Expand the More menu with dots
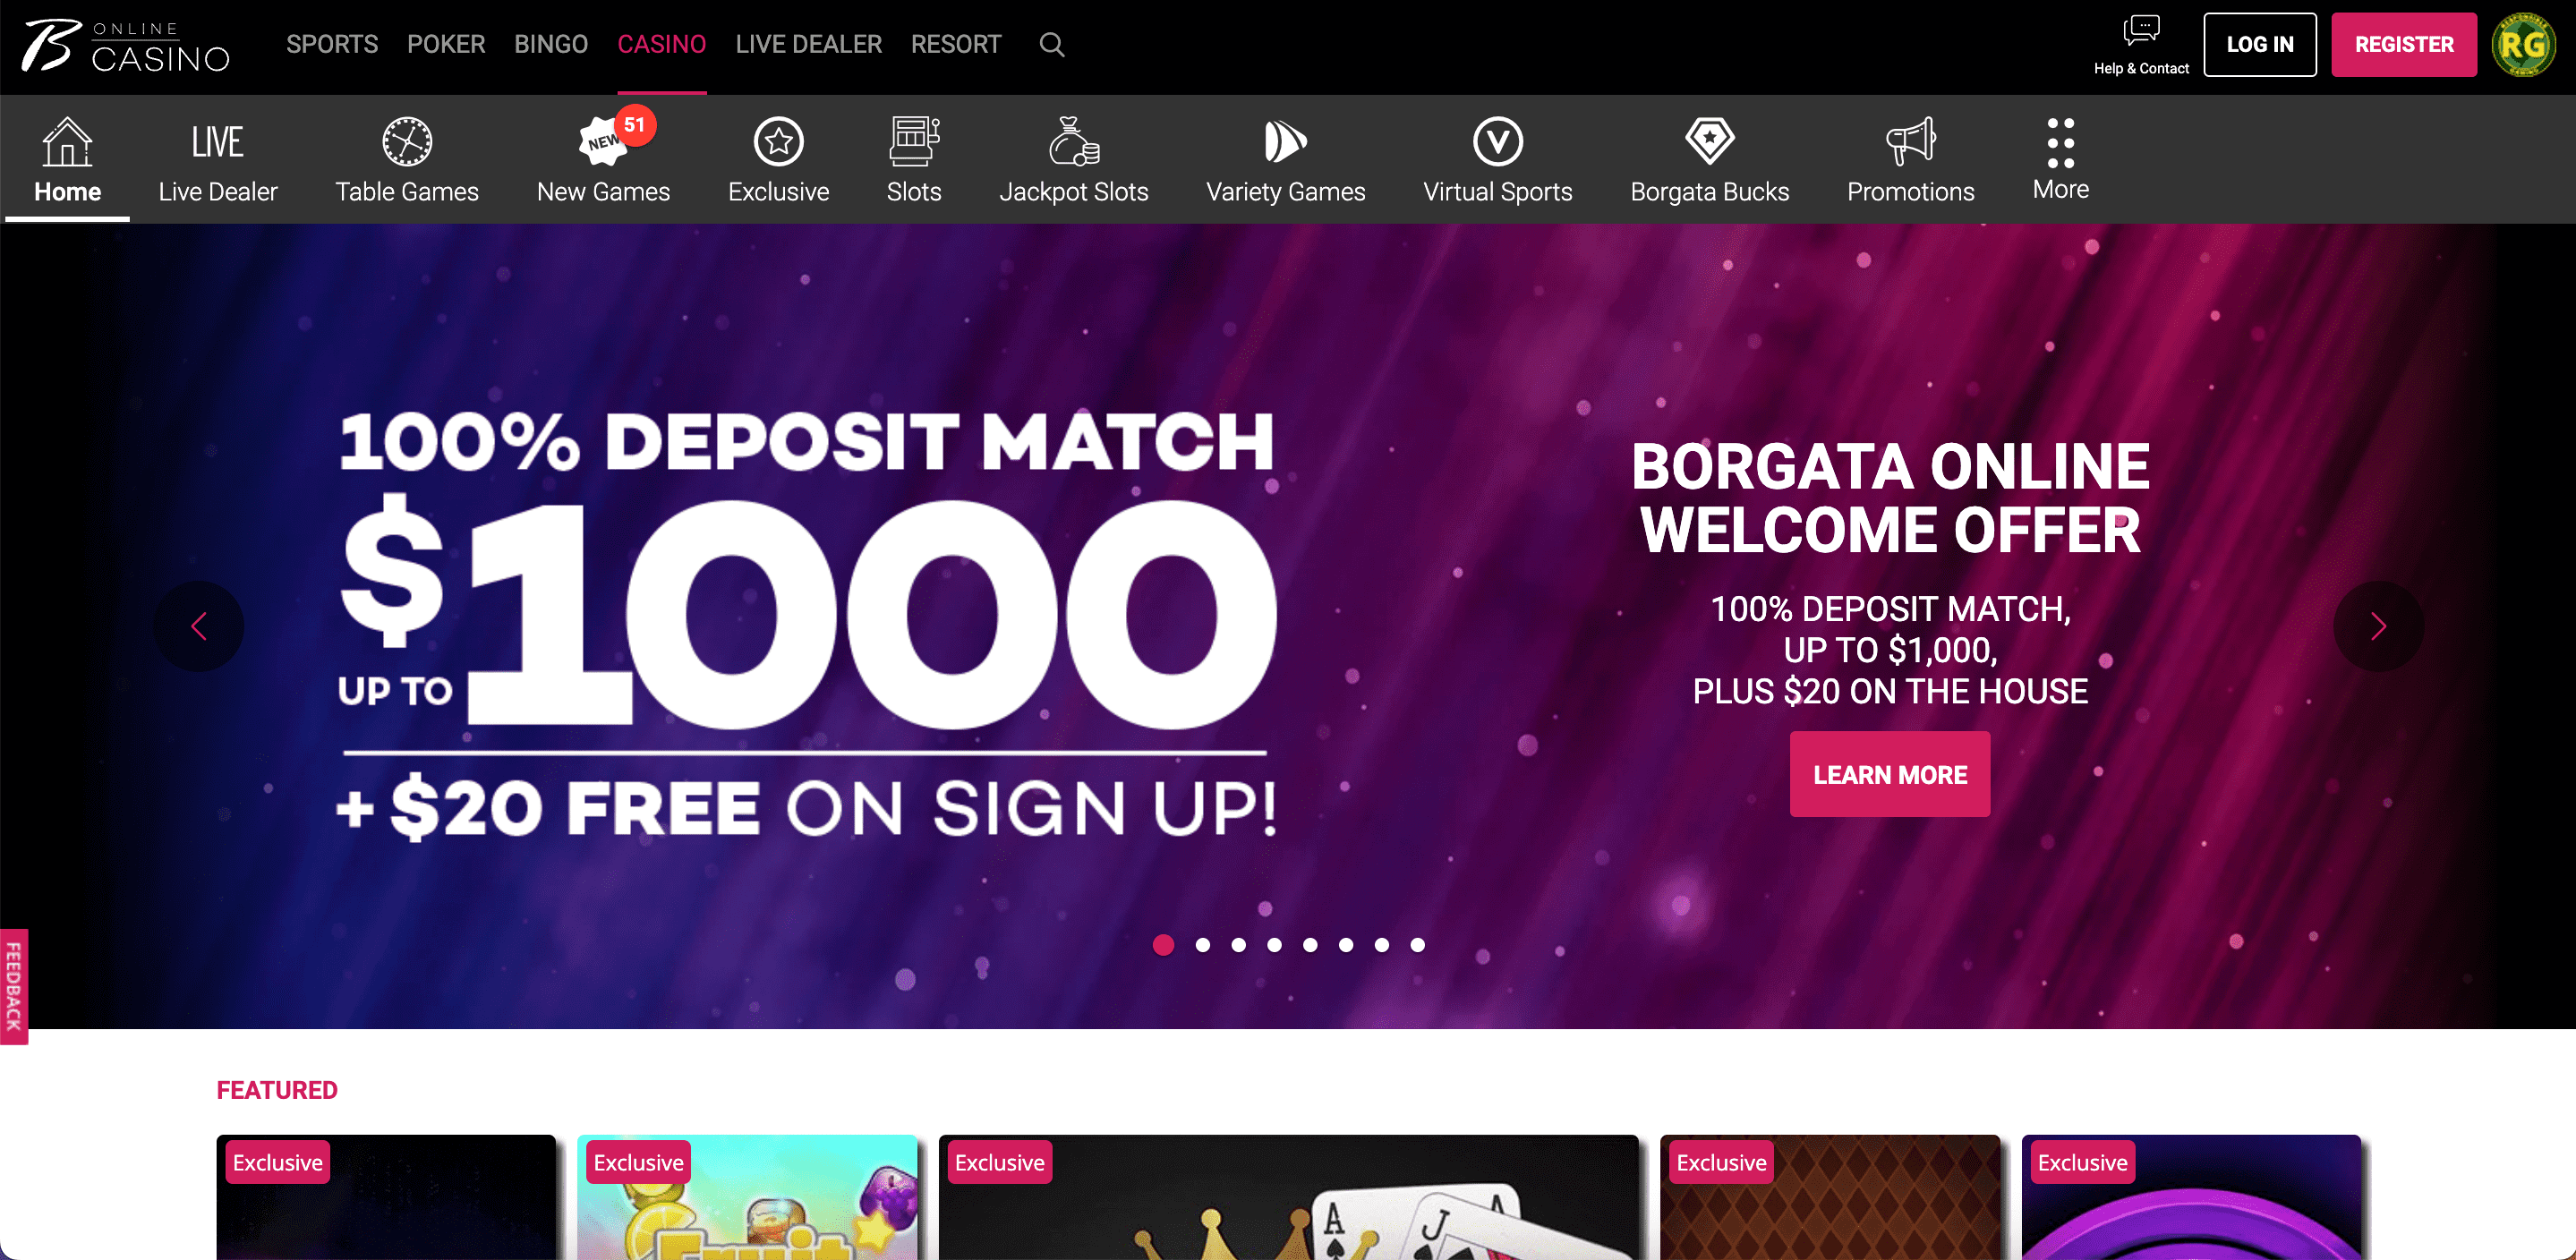This screenshot has height=1260, width=2576. (2061, 160)
